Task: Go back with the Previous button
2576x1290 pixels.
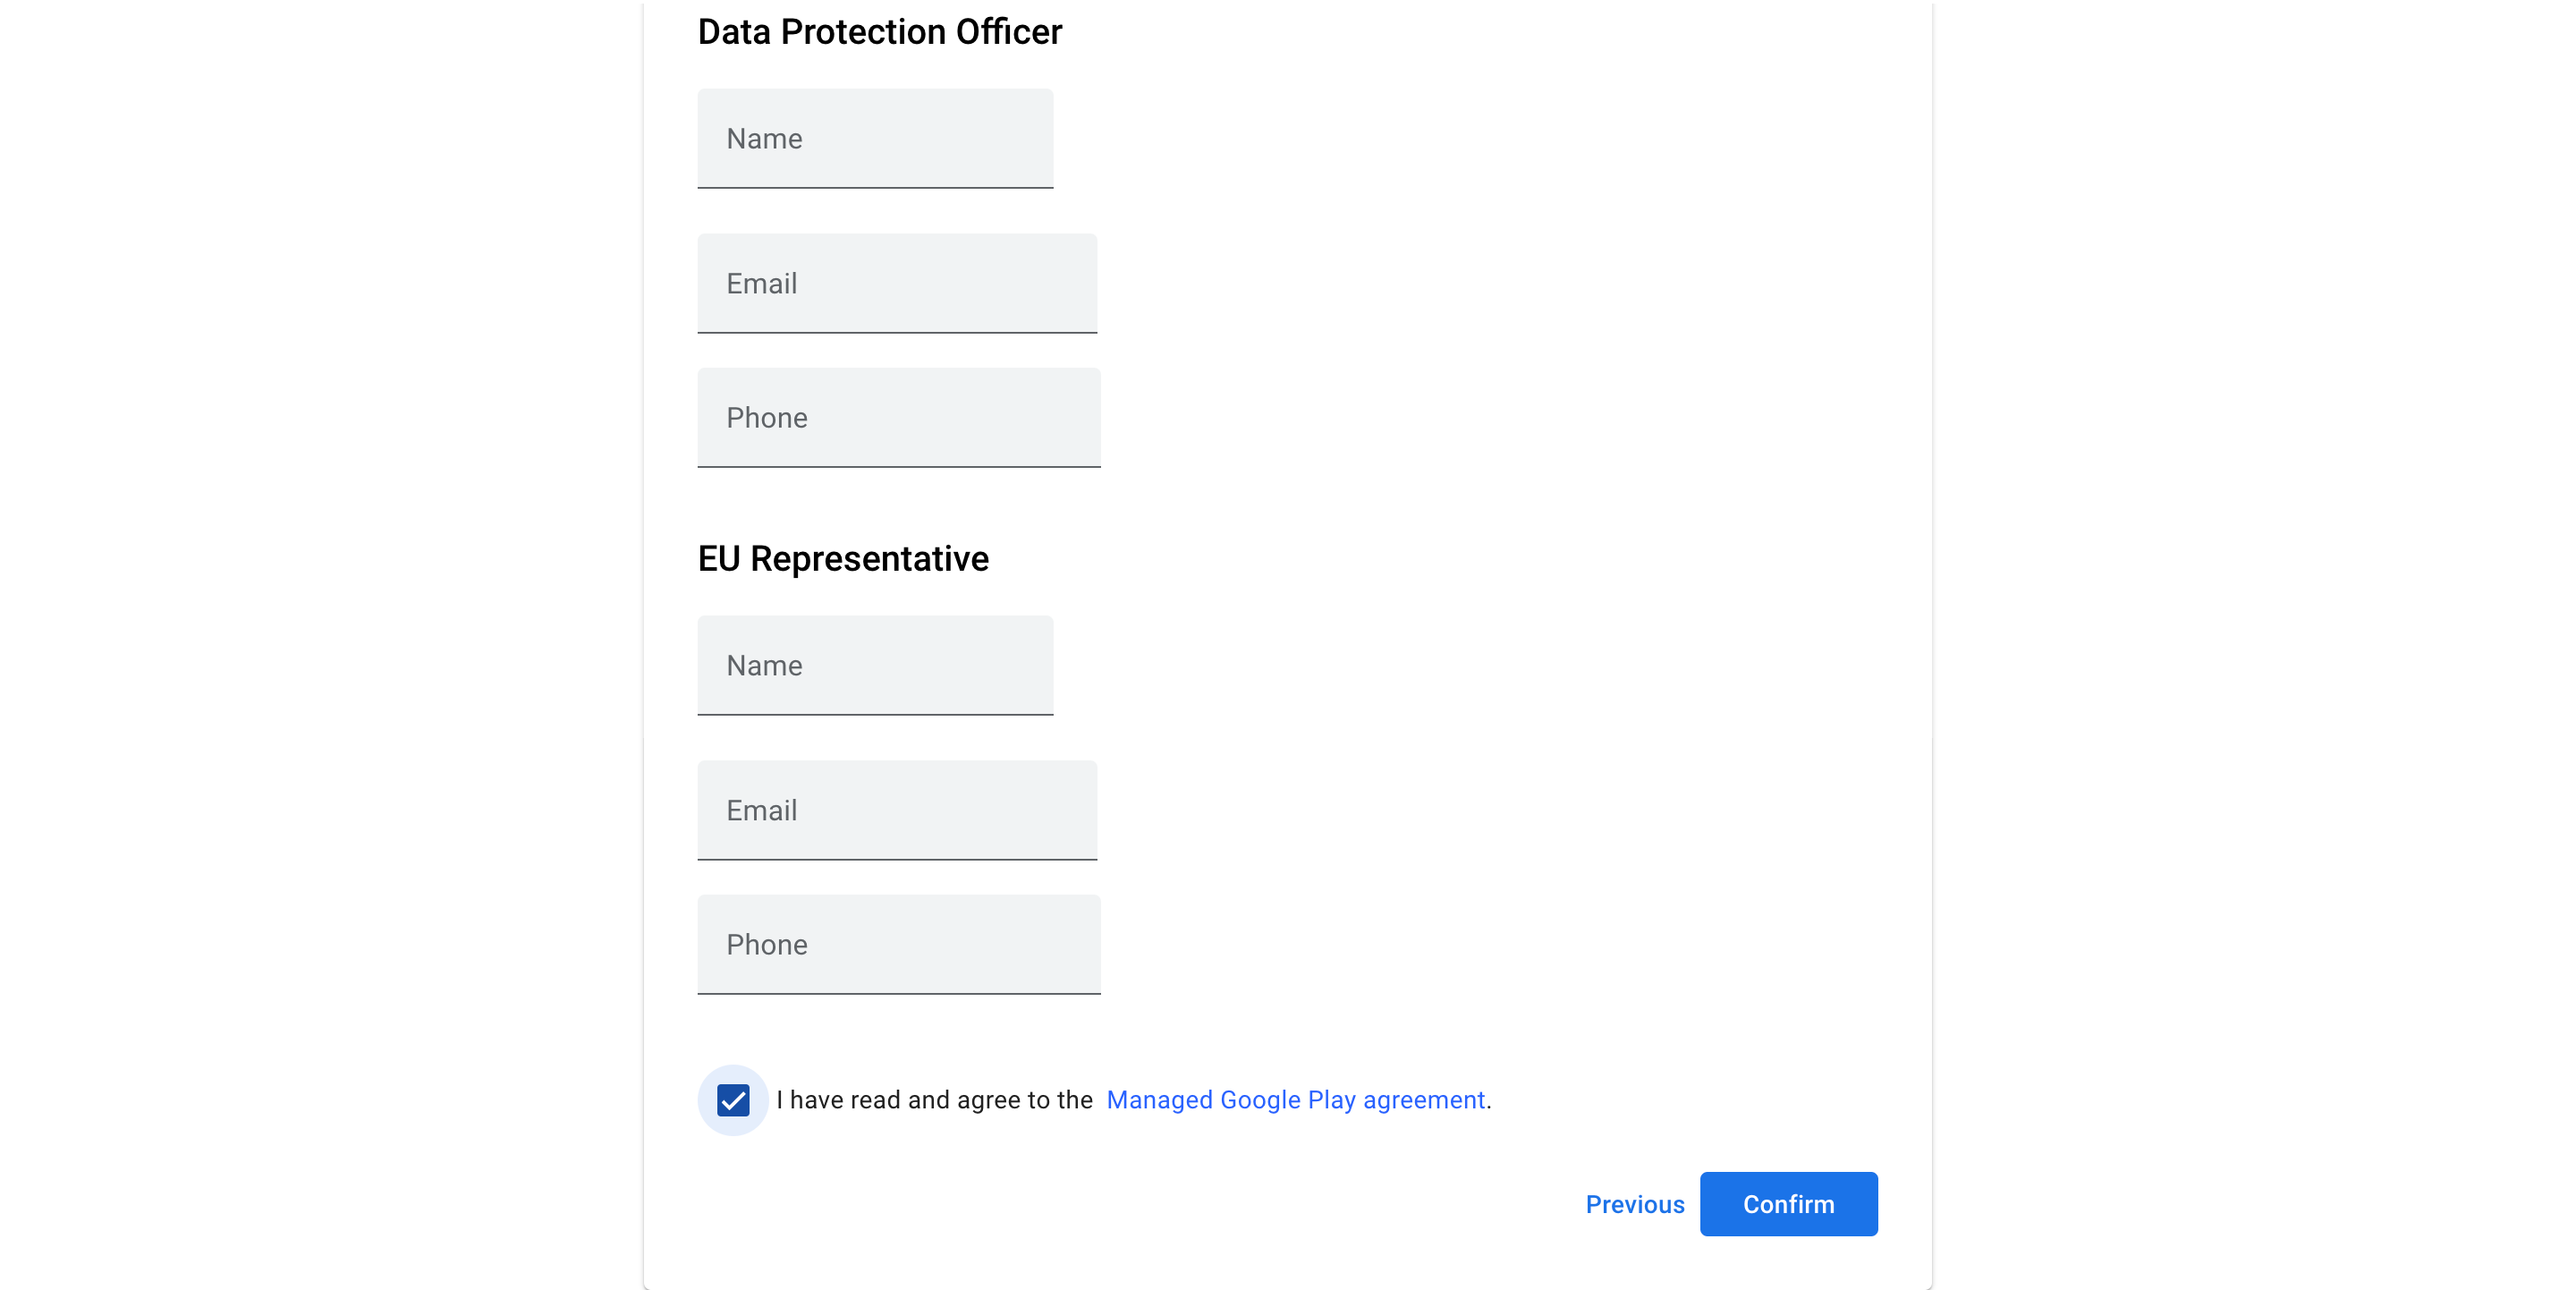Action: pyautogui.click(x=1634, y=1204)
